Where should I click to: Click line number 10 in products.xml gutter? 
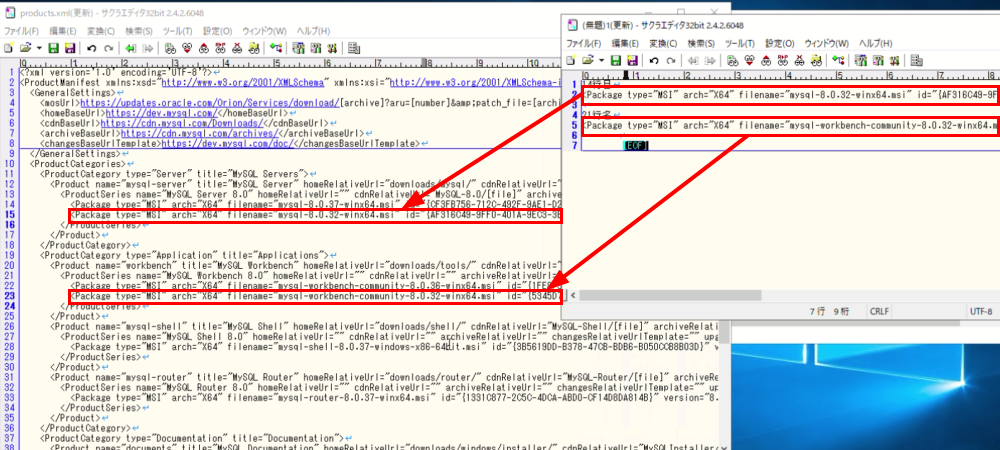(9, 164)
